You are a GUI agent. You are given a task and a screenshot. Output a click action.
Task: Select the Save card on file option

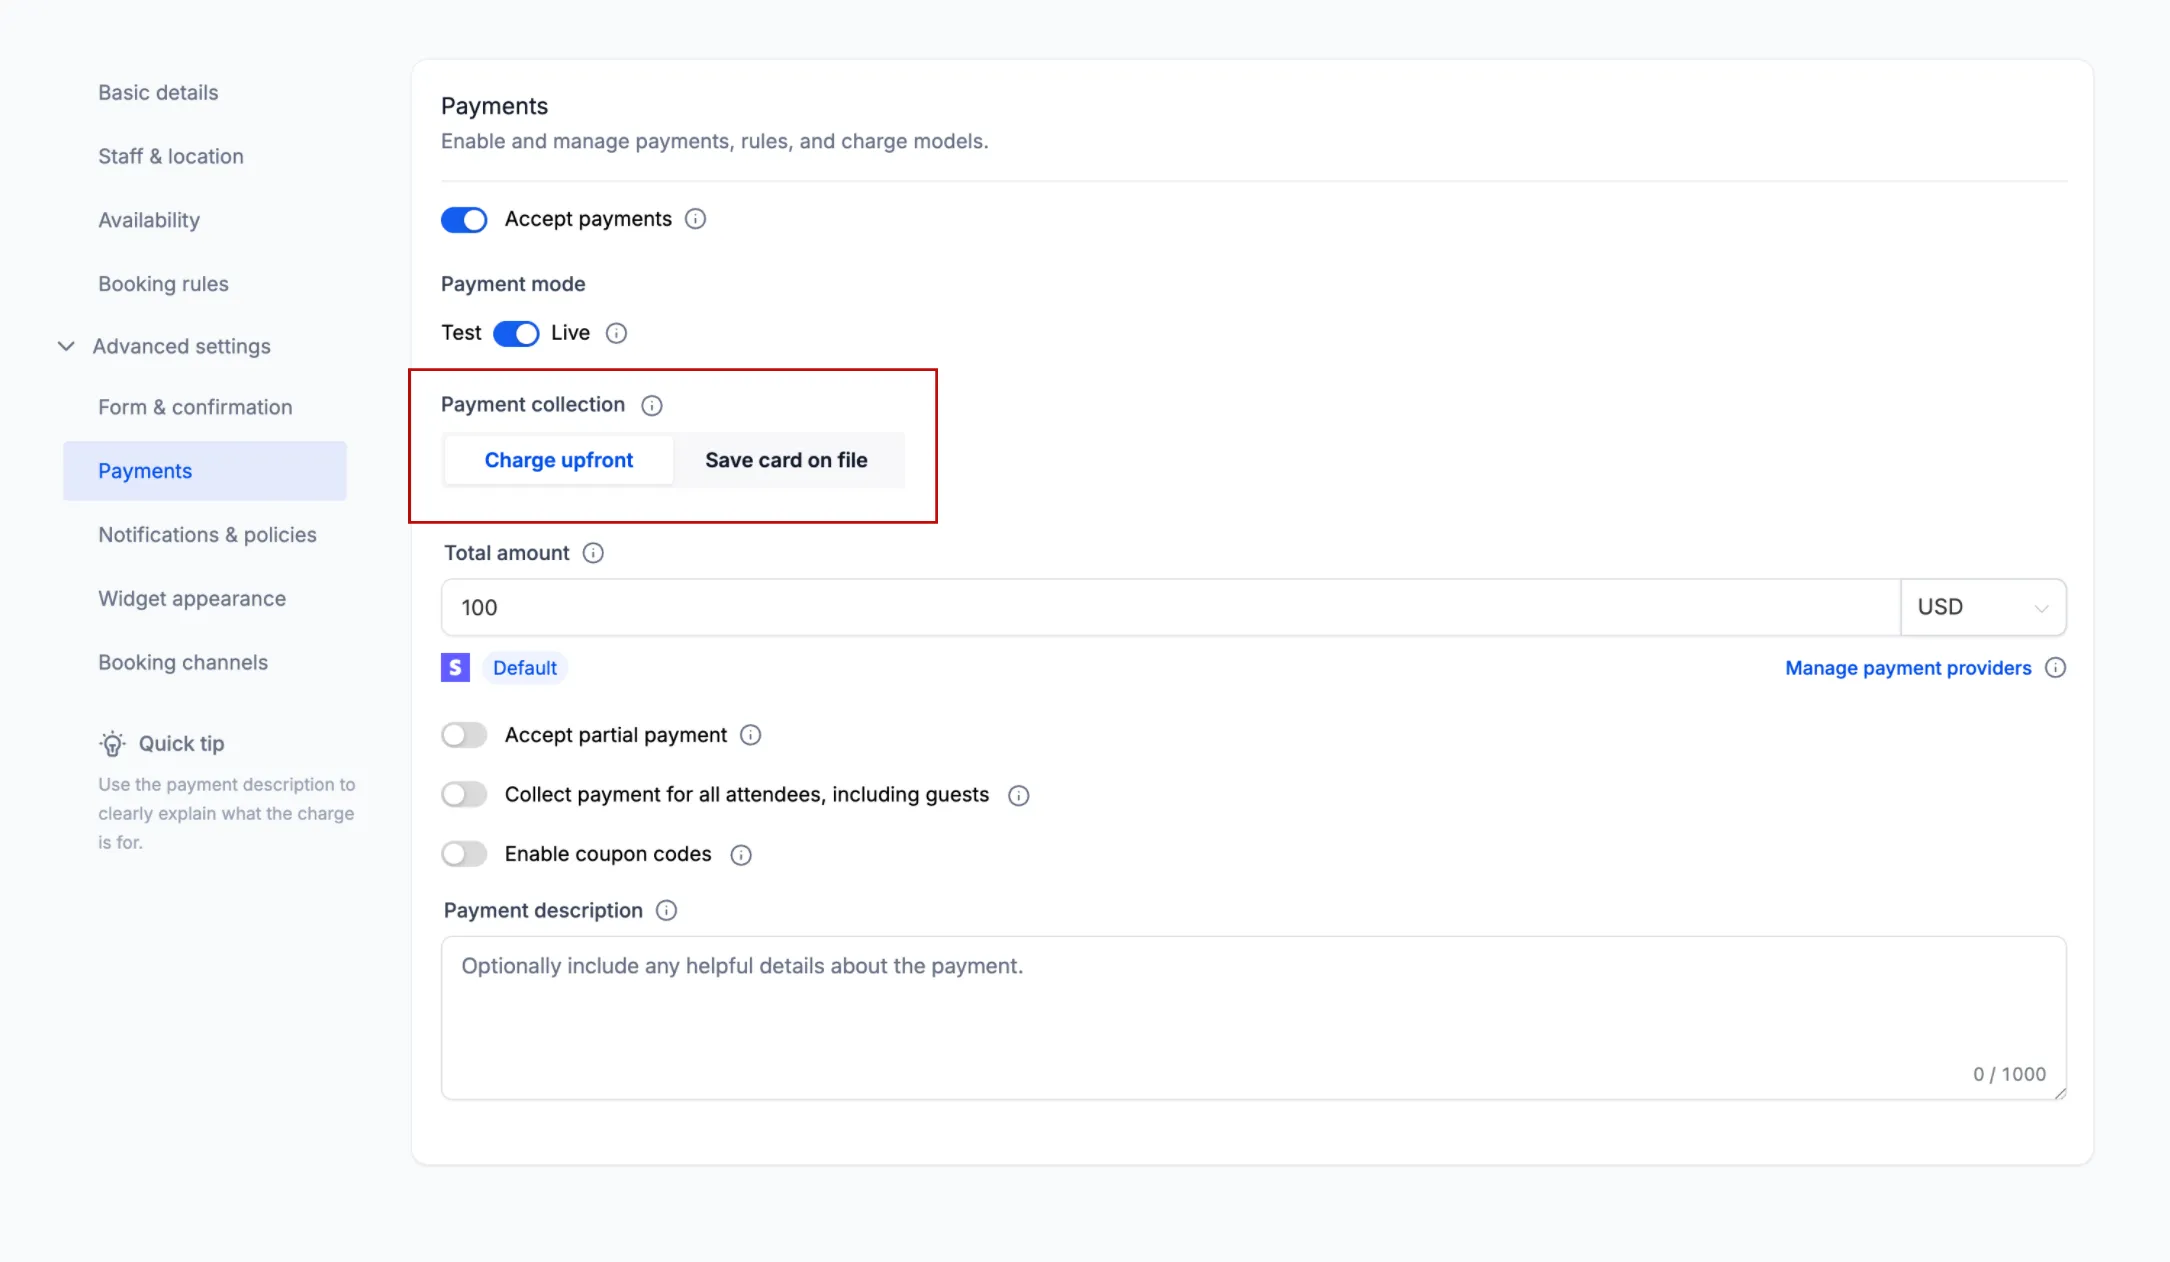pos(786,460)
